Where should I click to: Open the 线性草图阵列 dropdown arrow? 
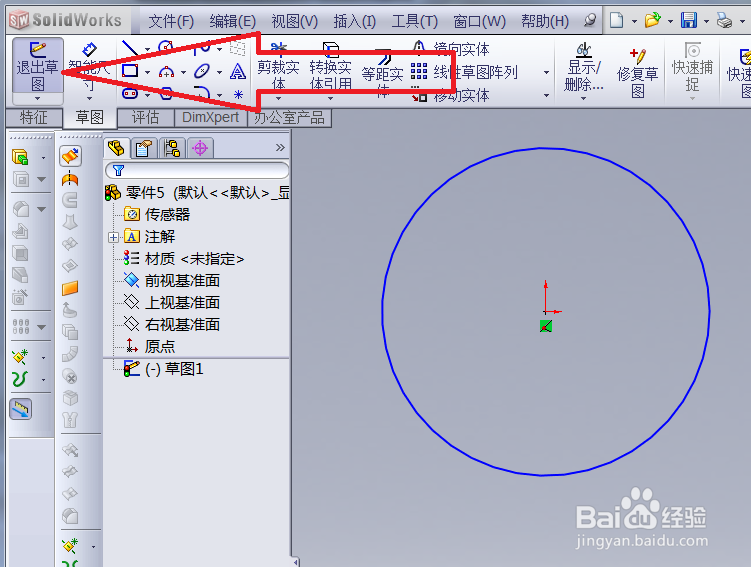(x=546, y=72)
